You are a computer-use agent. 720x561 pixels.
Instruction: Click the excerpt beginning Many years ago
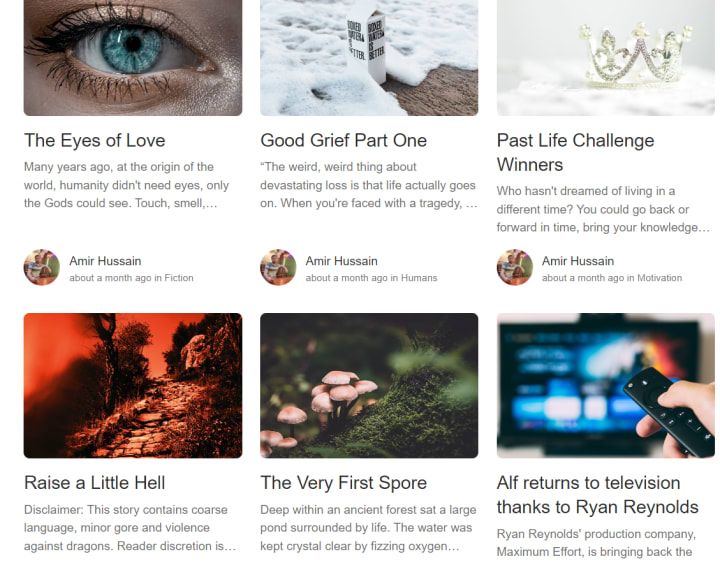tap(126, 185)
